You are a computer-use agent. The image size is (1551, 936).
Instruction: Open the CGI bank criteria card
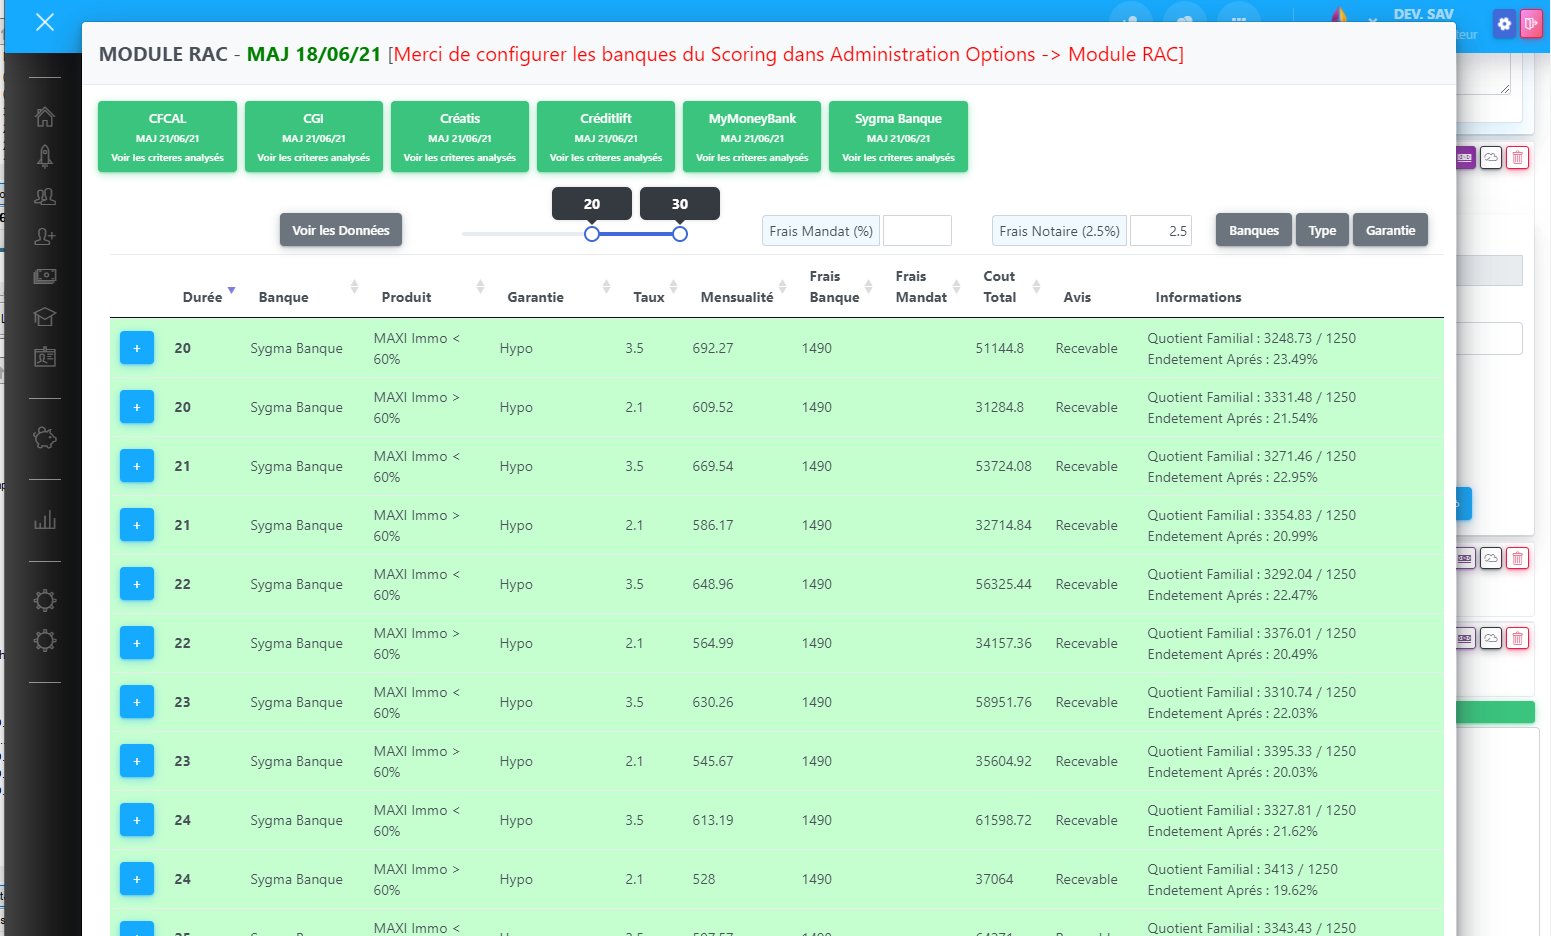pos(313,137)
